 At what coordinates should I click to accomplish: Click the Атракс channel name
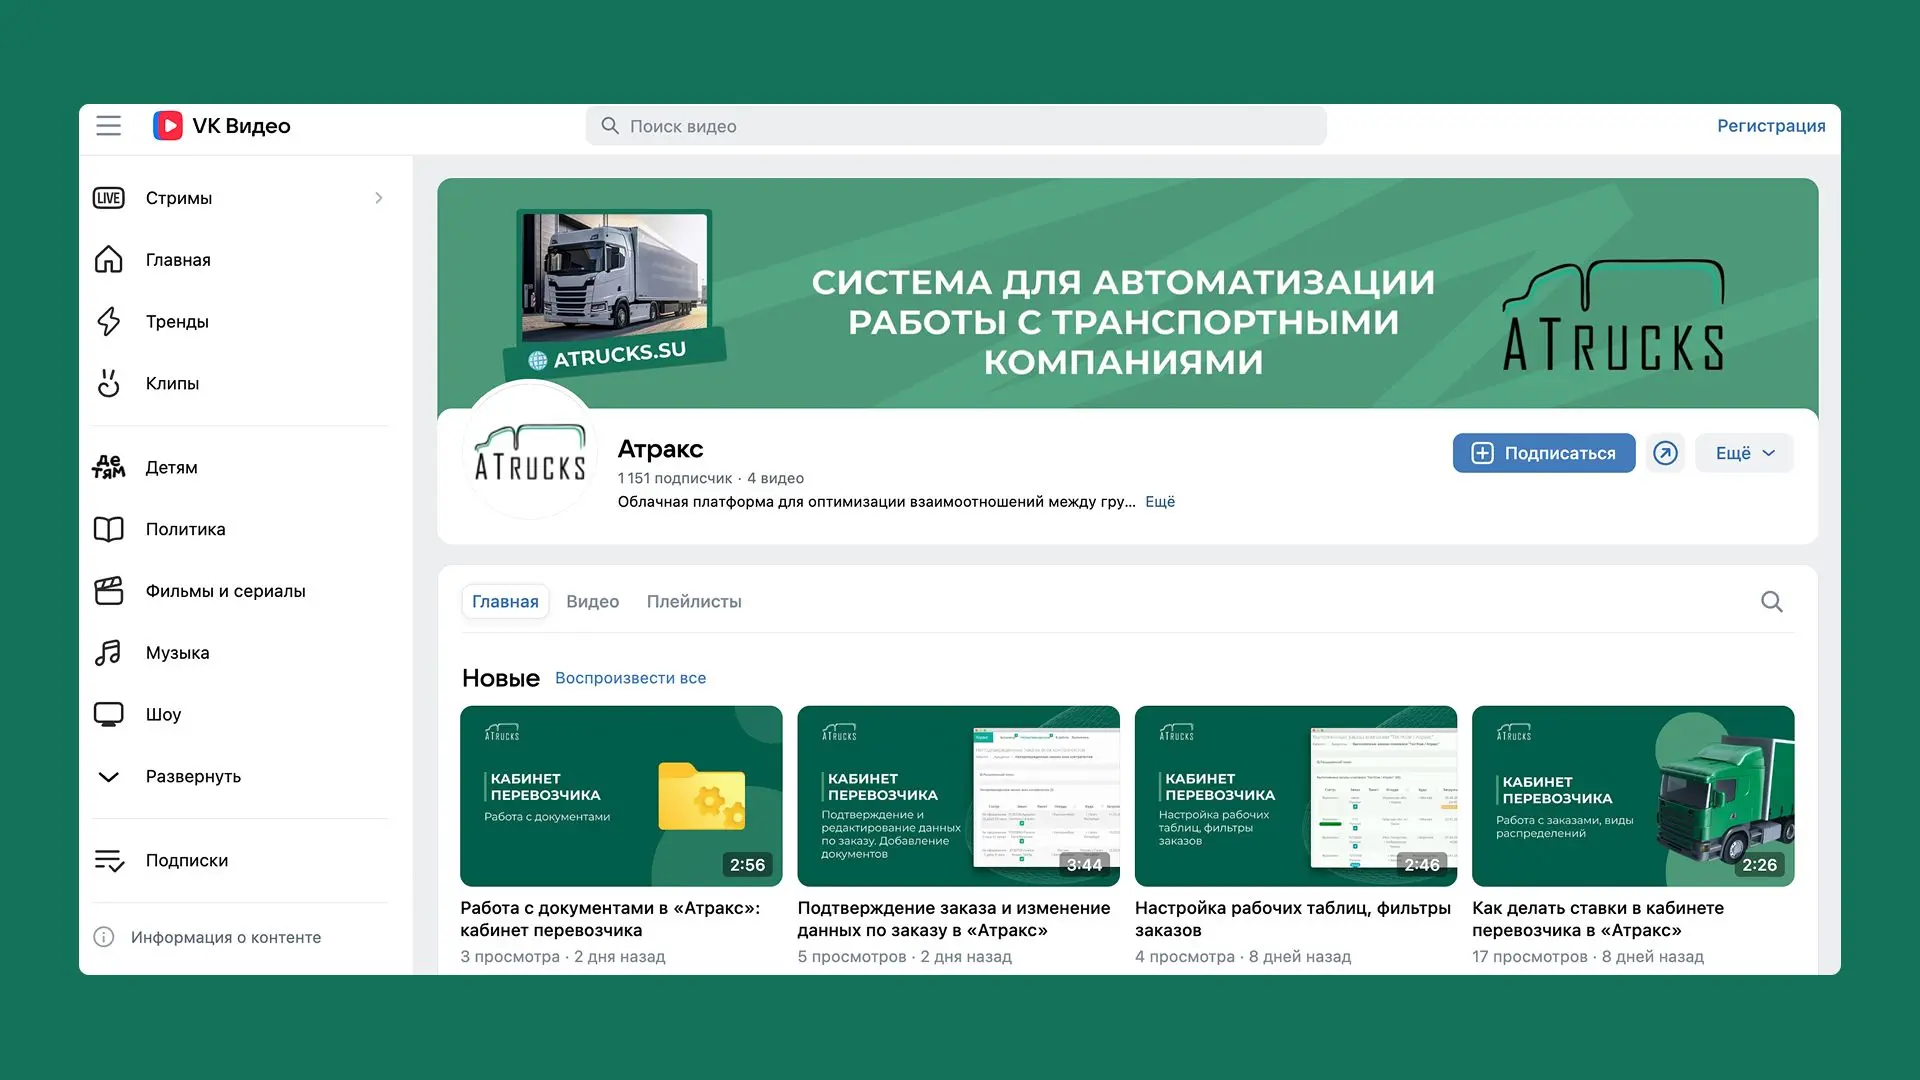(x=660, y=449)
